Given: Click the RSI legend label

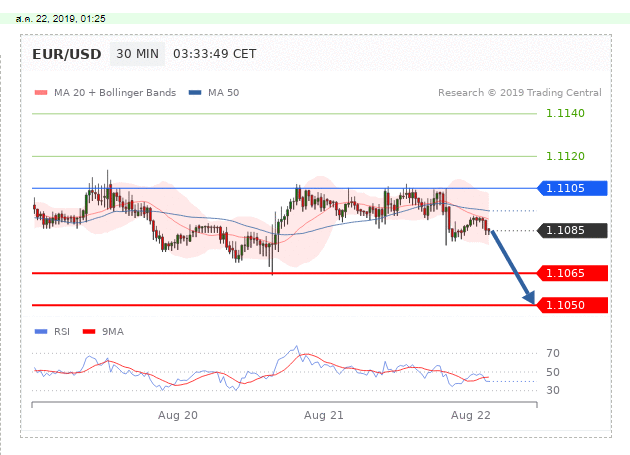Looking at the screenshot, I should [x=62, y=332].
